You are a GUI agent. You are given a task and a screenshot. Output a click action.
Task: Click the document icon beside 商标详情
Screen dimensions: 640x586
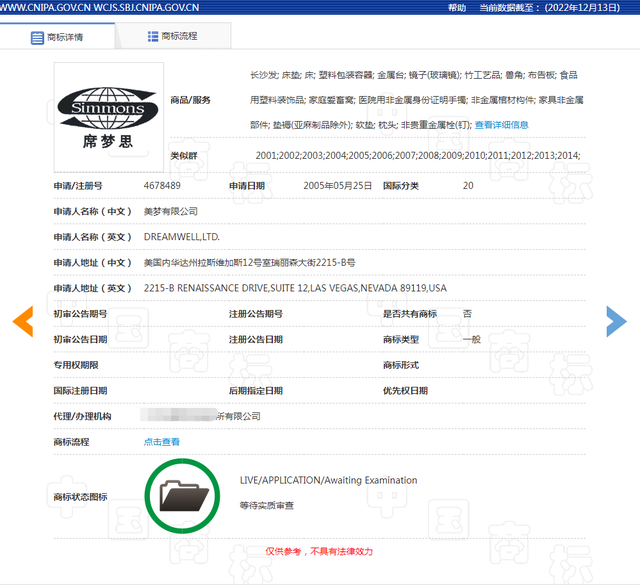pos(38,37)
